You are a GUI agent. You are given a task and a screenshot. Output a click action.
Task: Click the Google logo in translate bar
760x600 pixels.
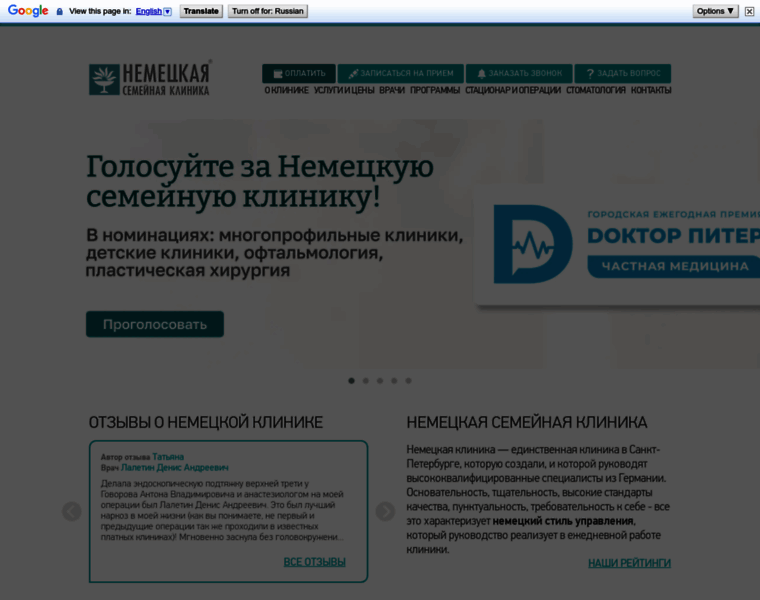pos(28,11)
